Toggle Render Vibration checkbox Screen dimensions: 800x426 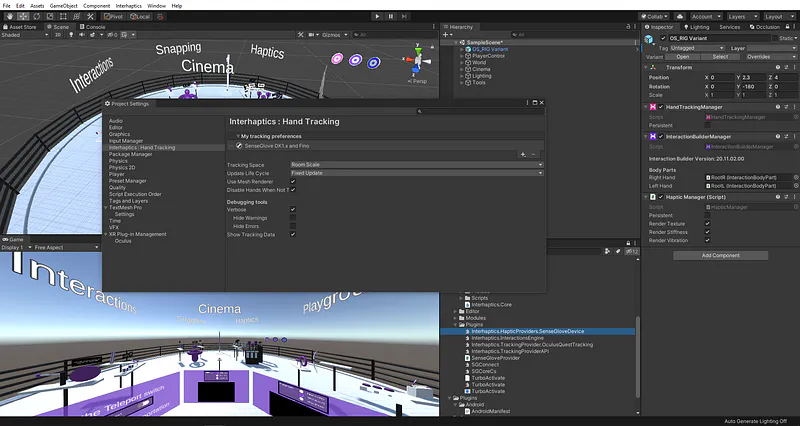click(708, 240)
